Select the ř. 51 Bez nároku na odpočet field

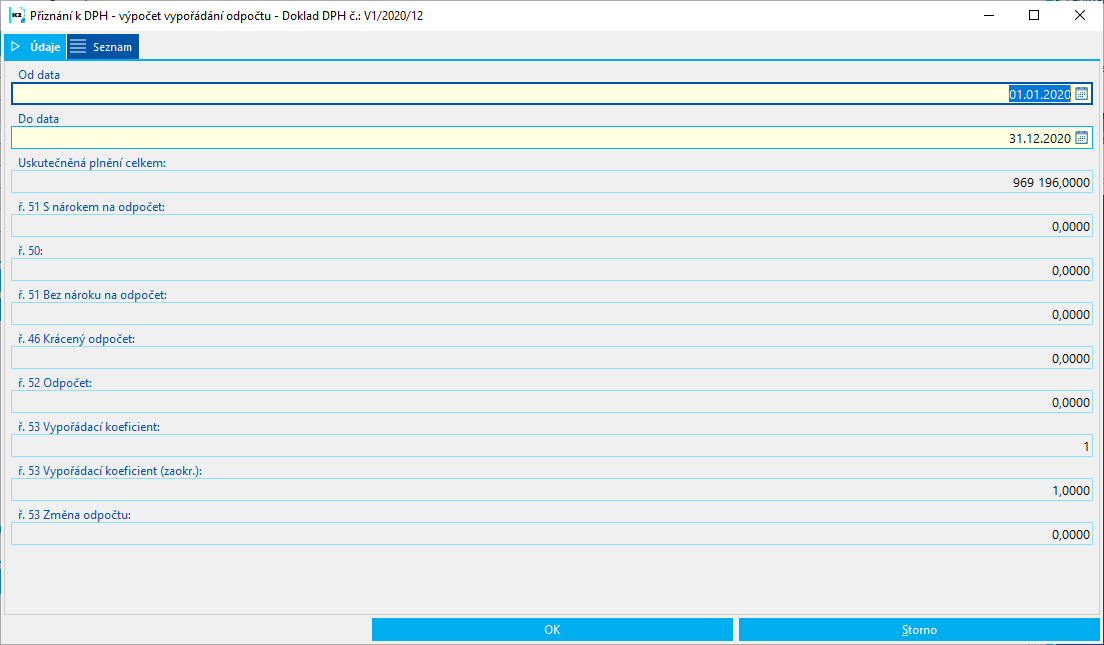[x=552, y=314]
